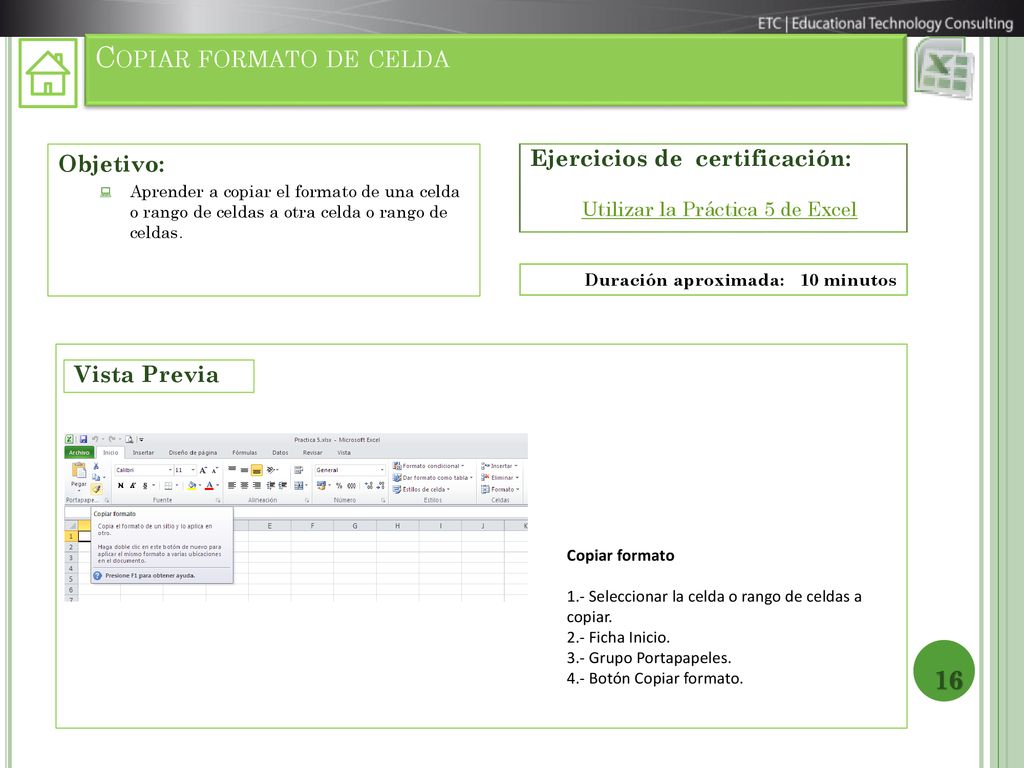This screenshot has height=768, width=1024.
Task: Open the Estilos de celda menu
Action: 421,489
